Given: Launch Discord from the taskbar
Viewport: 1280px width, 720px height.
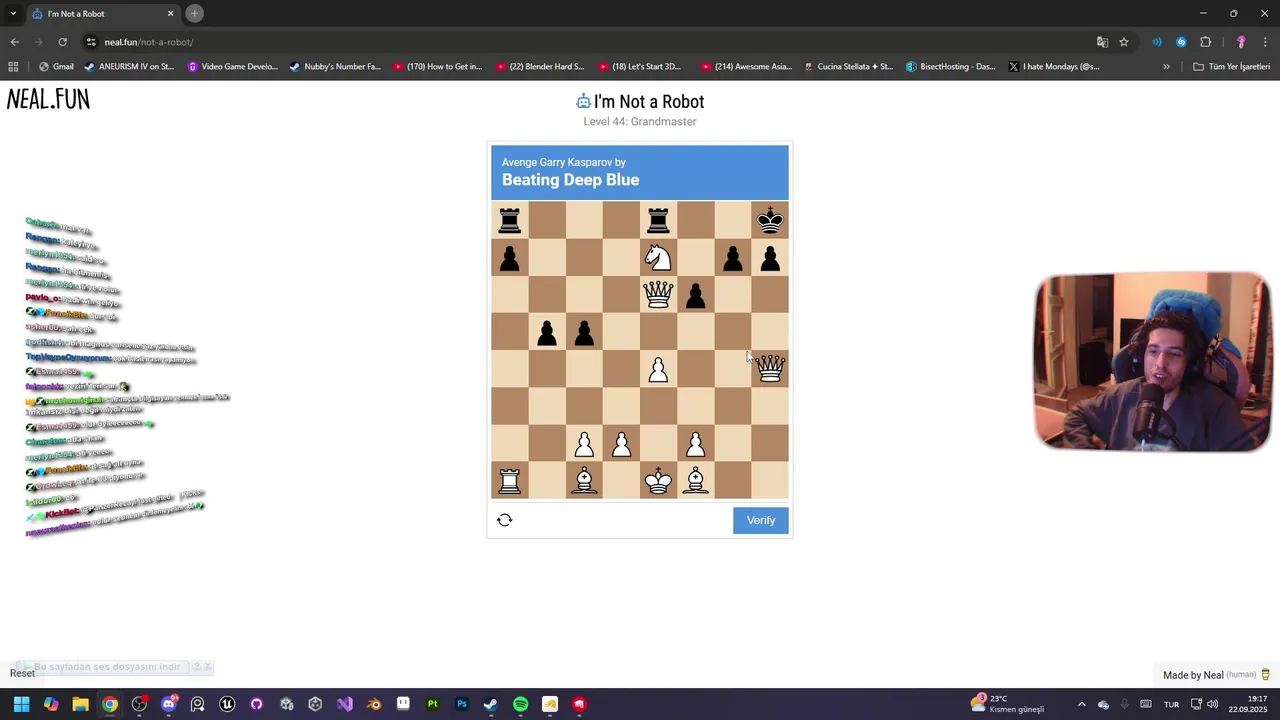Looking at the screenshot, I should tap(168, 704).
